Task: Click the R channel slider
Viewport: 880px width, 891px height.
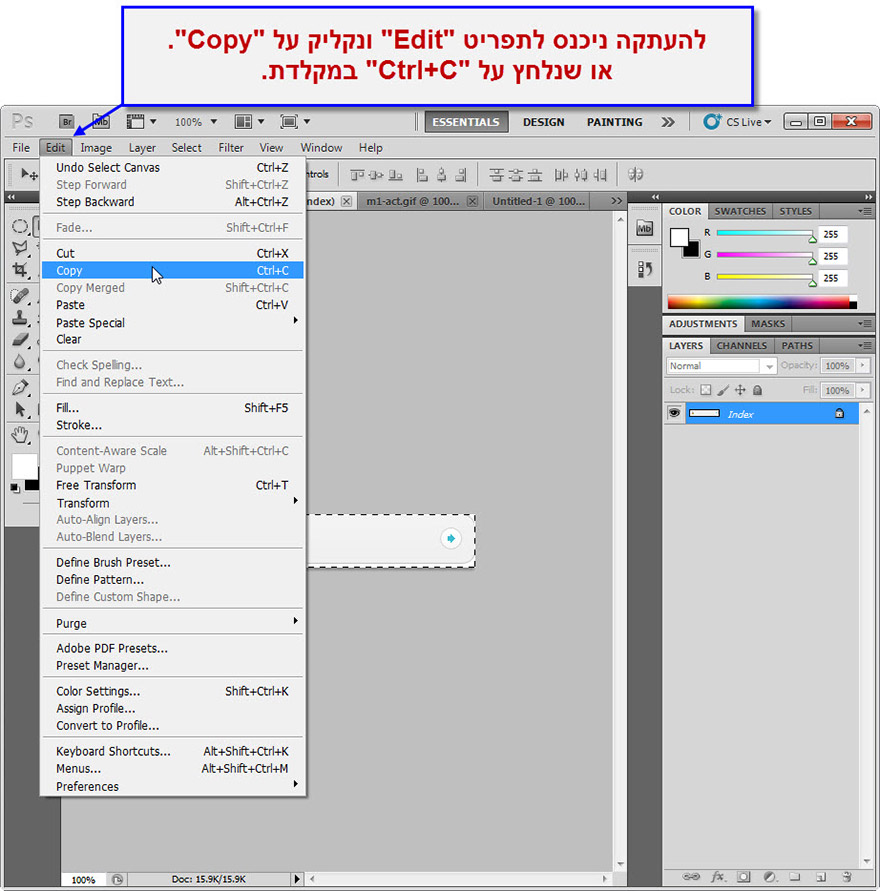Action: 765,234
